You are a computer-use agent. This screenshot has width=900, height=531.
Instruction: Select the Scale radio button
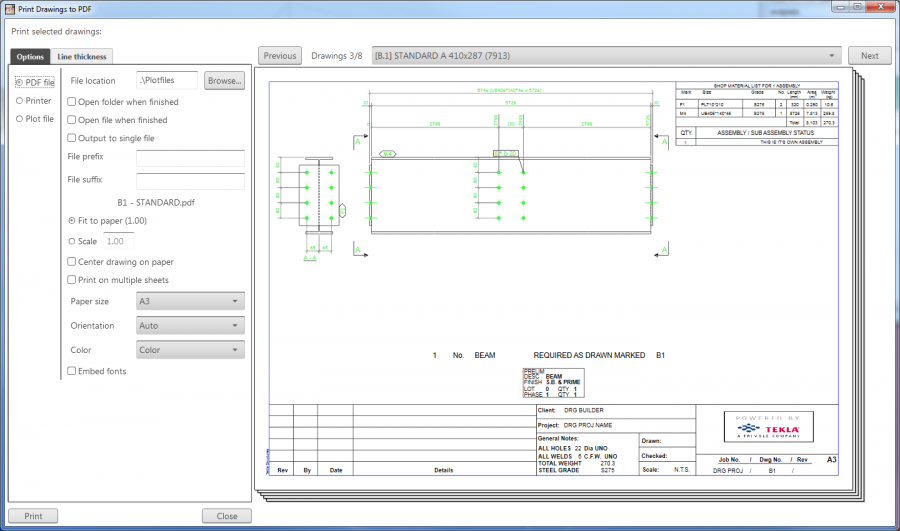pyautogui.click(x=72, y=241)
